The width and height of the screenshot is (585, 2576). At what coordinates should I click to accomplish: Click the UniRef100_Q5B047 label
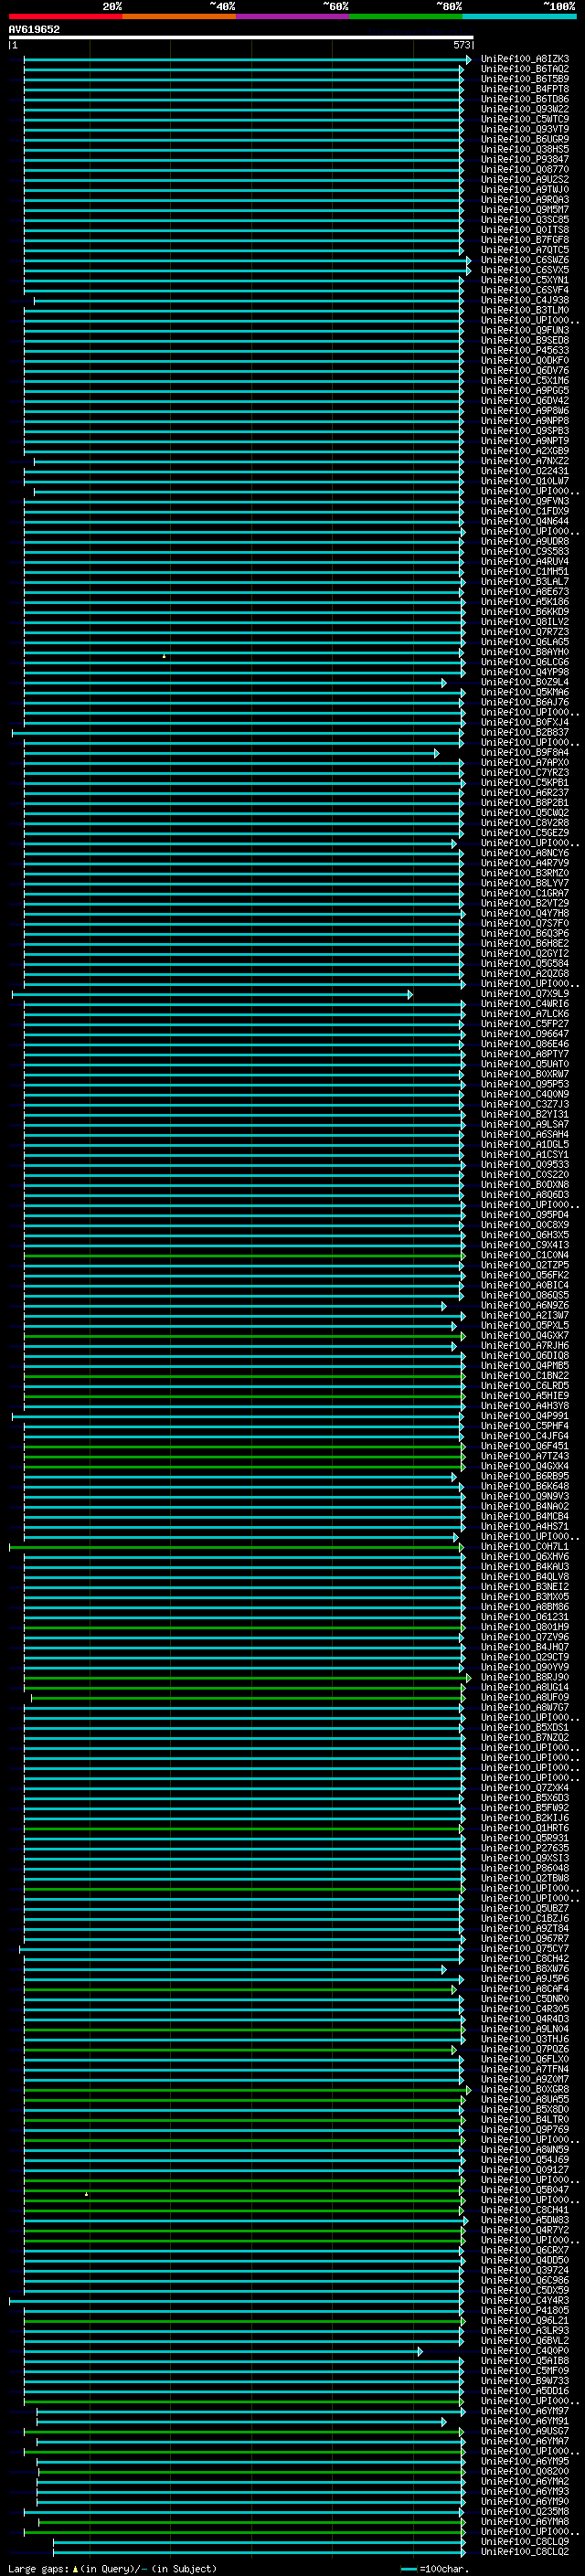[525, 2189]
